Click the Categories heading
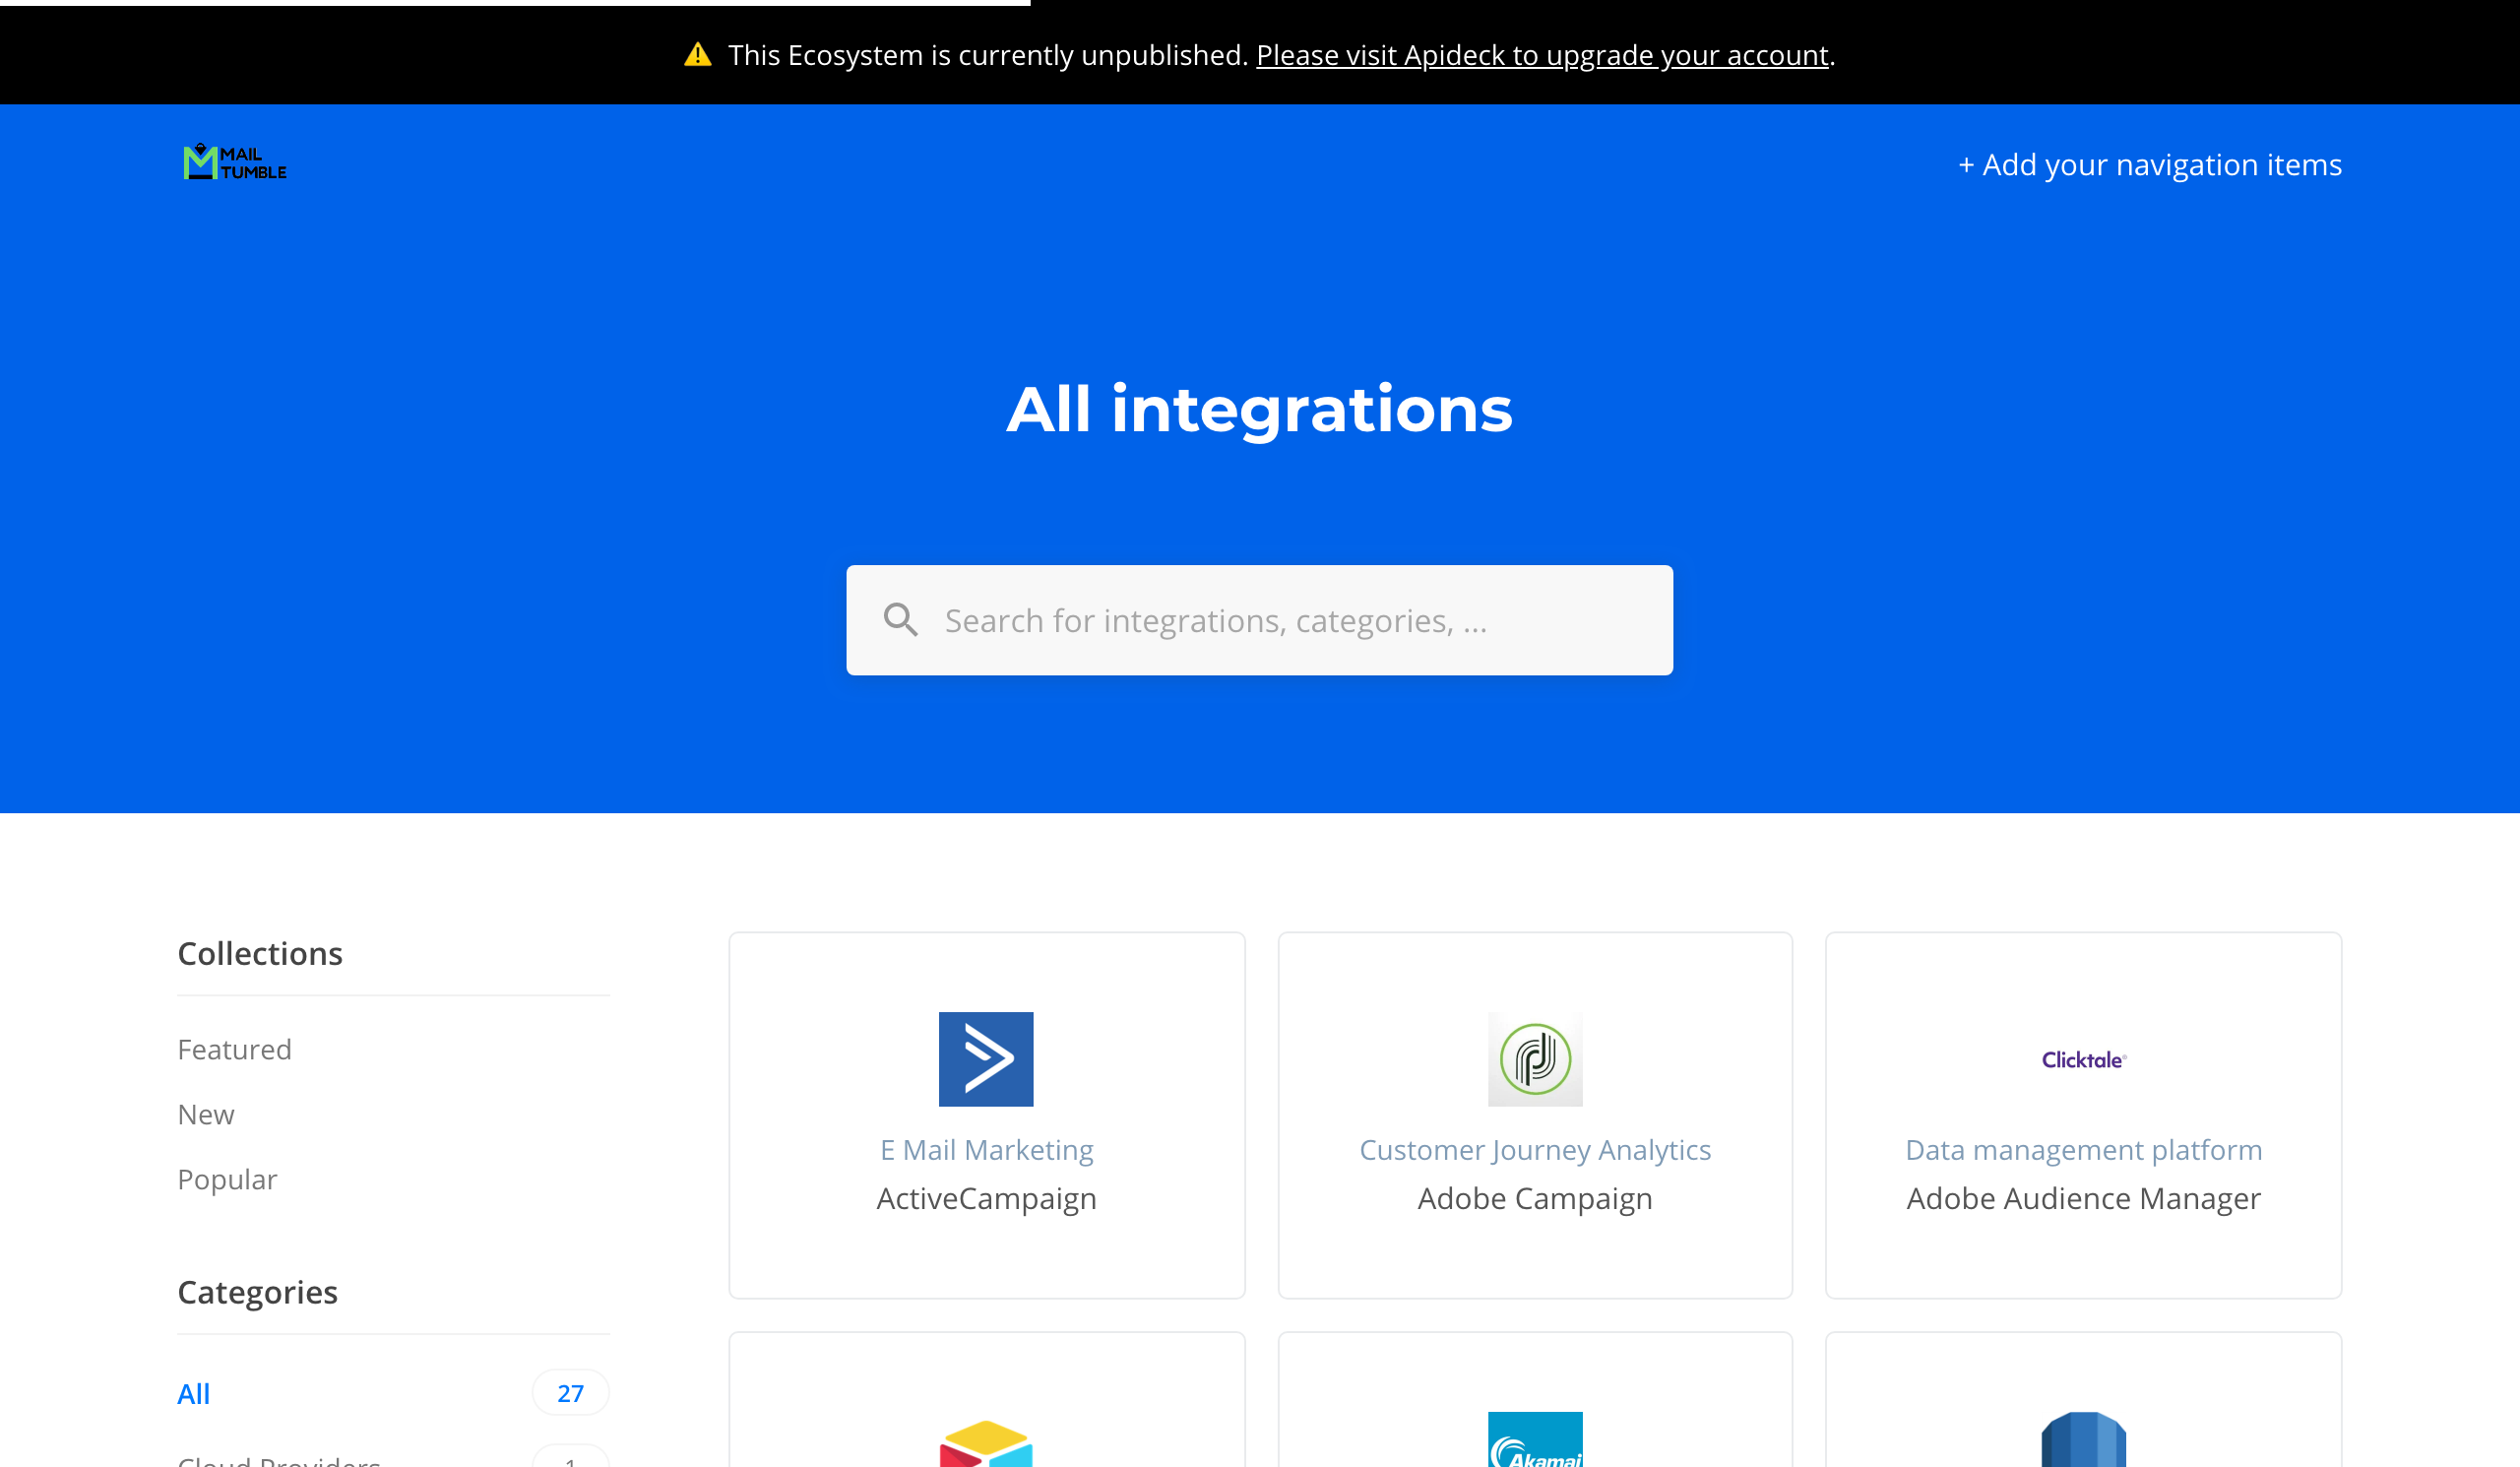This screenshot has width=2520, height=1467. coord(258,1292)
